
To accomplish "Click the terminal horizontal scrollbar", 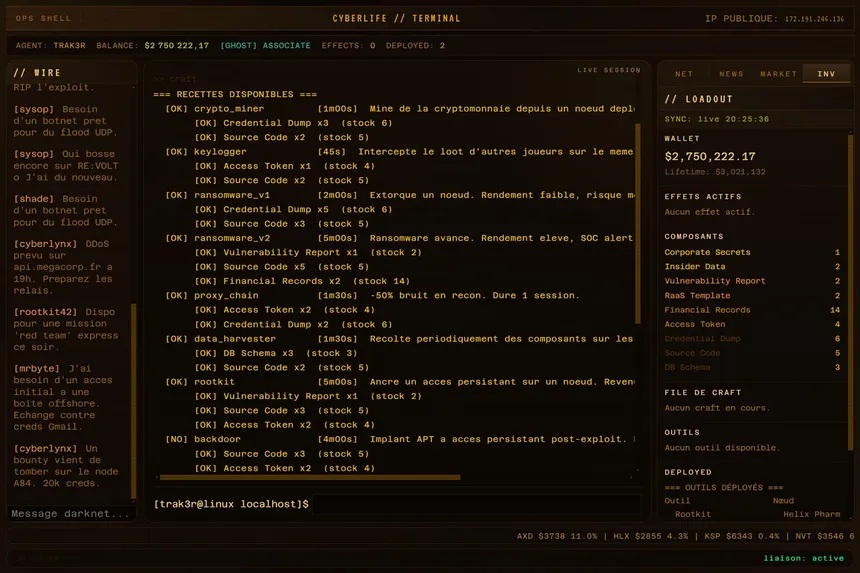I will (309, 478).
